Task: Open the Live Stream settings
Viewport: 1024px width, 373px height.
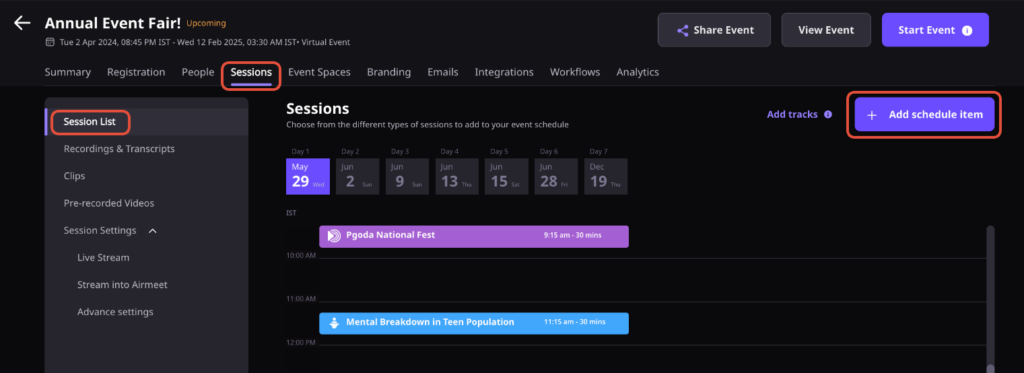Action: click(103, 257)
